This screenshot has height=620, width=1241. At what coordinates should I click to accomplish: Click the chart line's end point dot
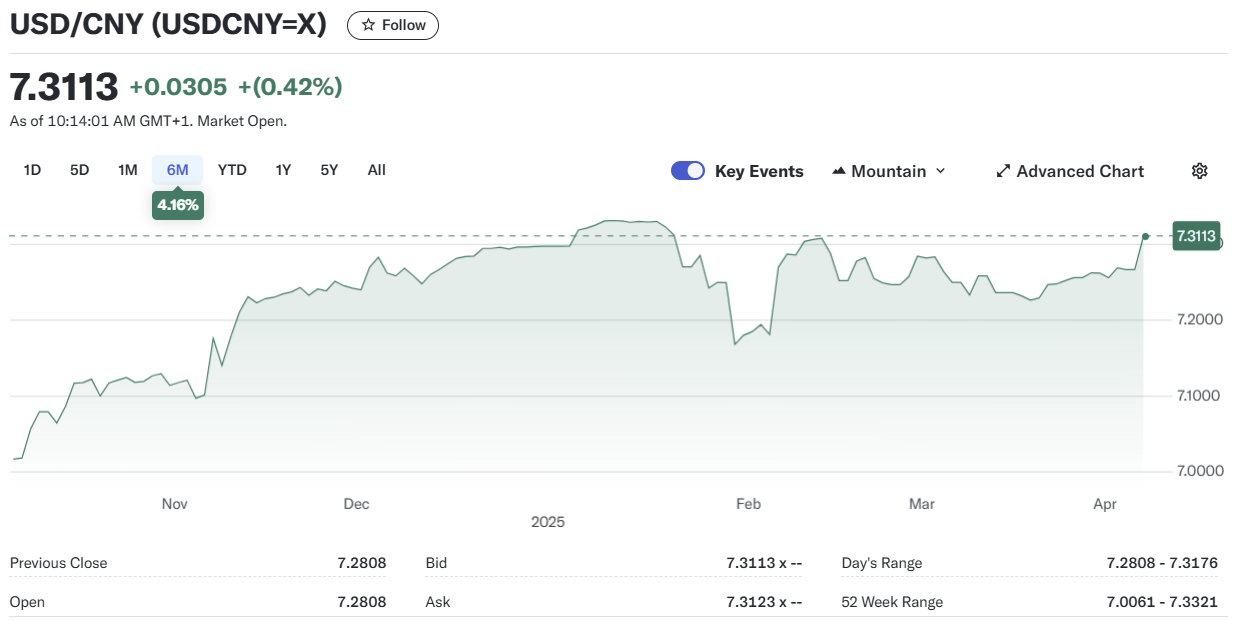click(1145, 236)
